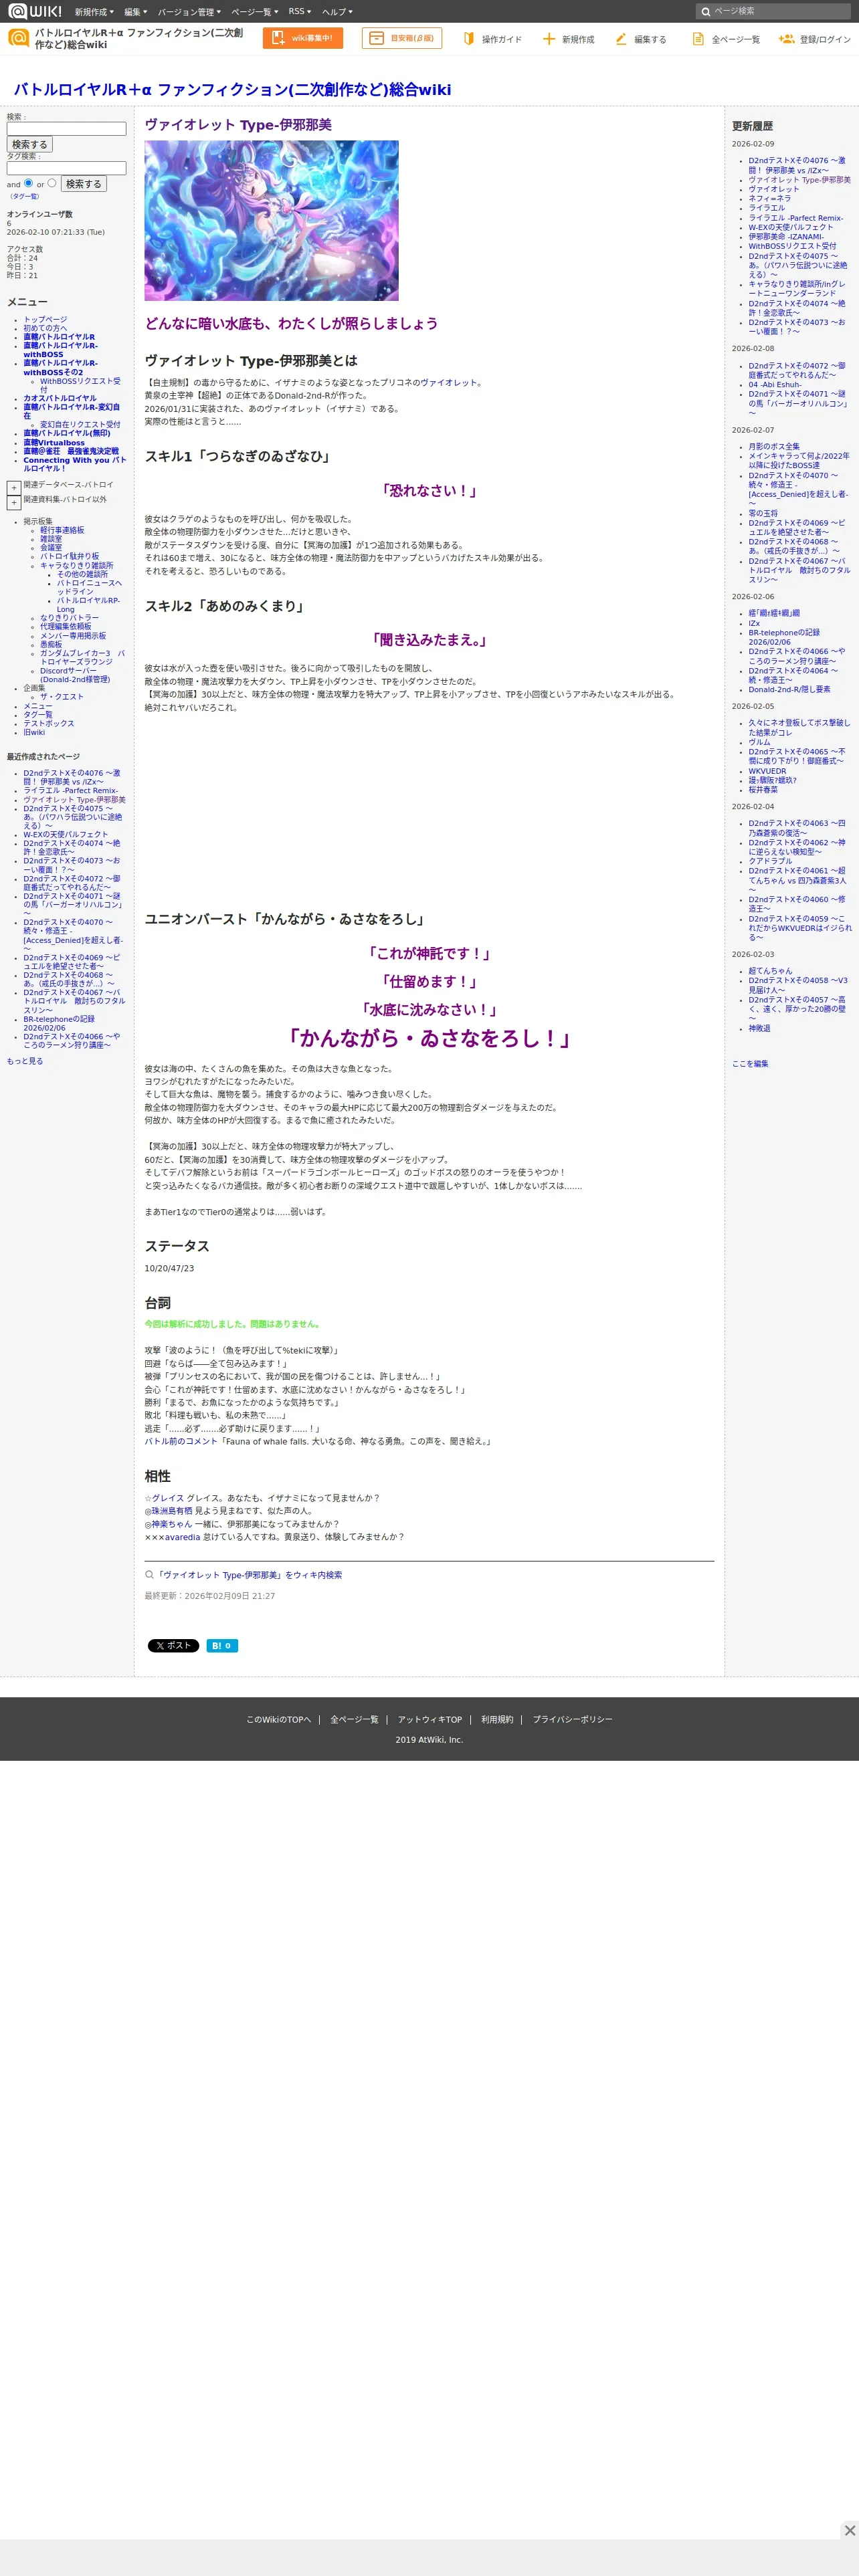This screenshot has width=859, height=2576.
Task: Click the 目安箱(β版) button
Action: (401, 38)
